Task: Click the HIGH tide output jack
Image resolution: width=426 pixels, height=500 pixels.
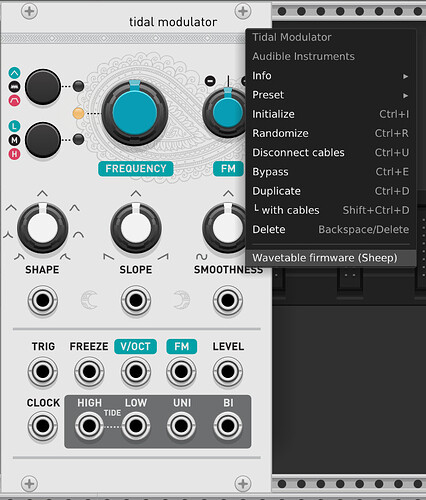Action: 89,426
